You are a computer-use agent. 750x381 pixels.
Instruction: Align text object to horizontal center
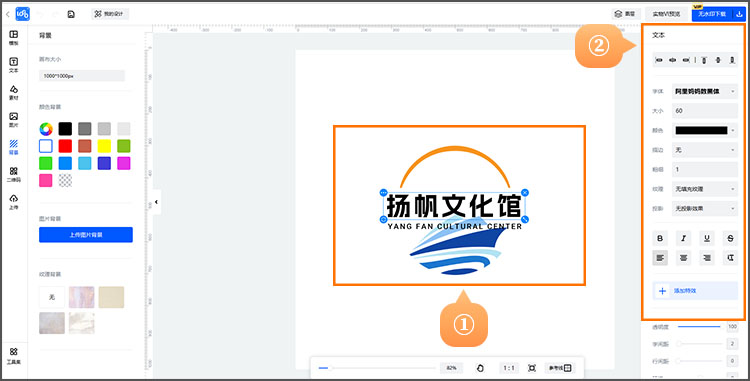(x=673, y=60)
